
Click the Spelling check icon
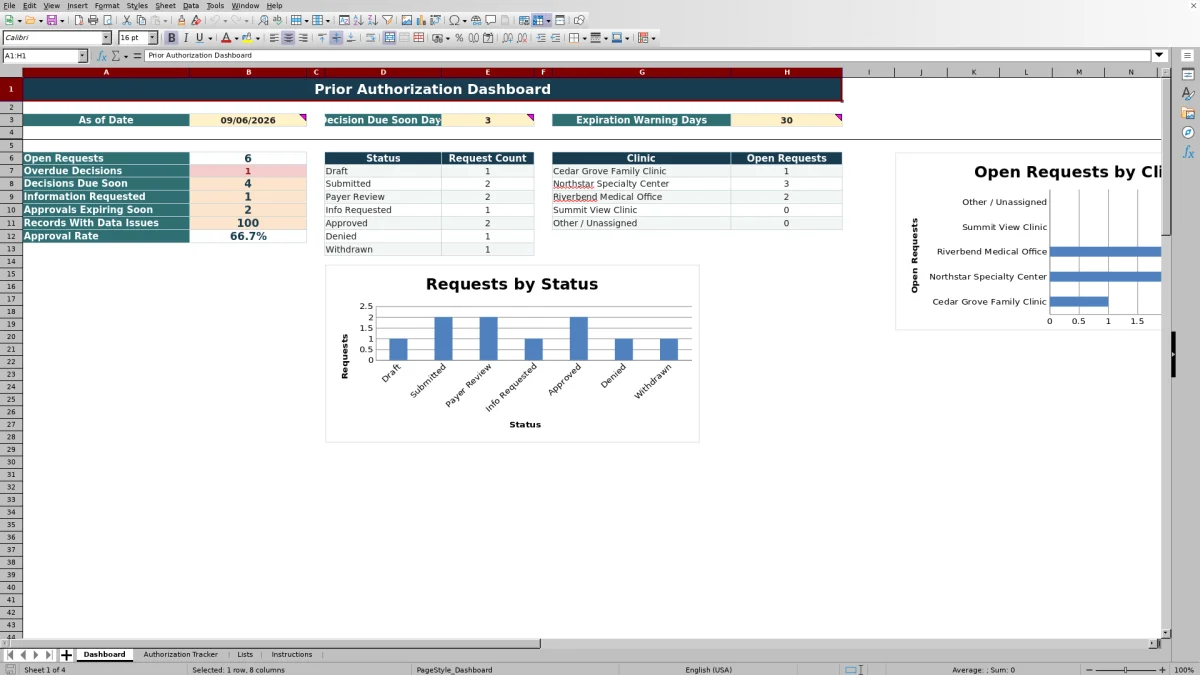point(277,20)
